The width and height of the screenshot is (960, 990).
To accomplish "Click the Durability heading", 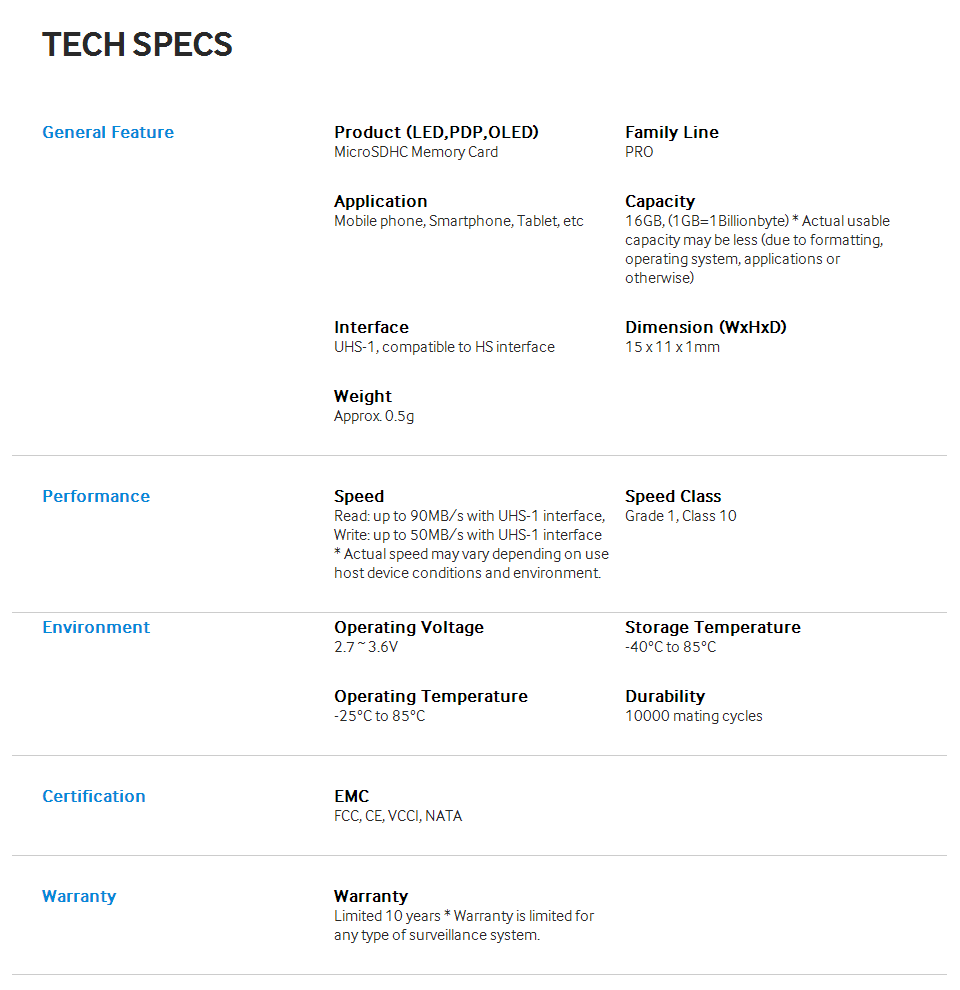I will (665, 696).
